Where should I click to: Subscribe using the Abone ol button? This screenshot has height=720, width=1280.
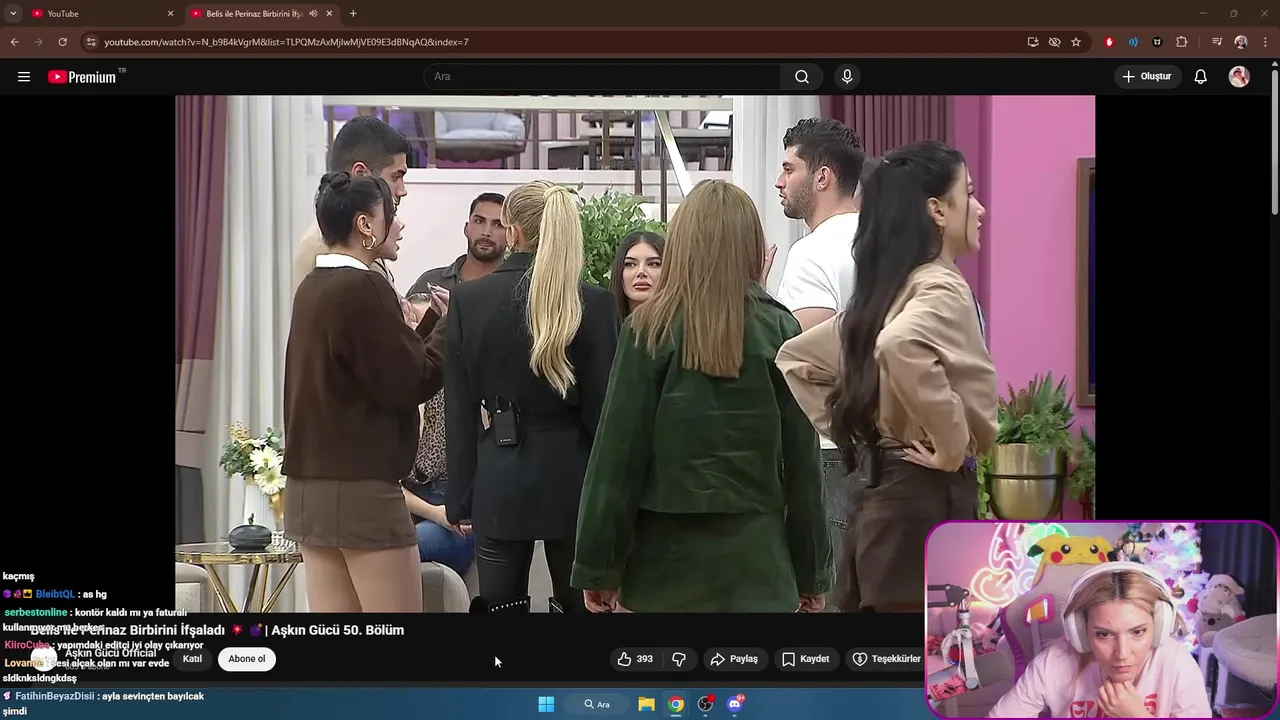[x=247, y=659]
